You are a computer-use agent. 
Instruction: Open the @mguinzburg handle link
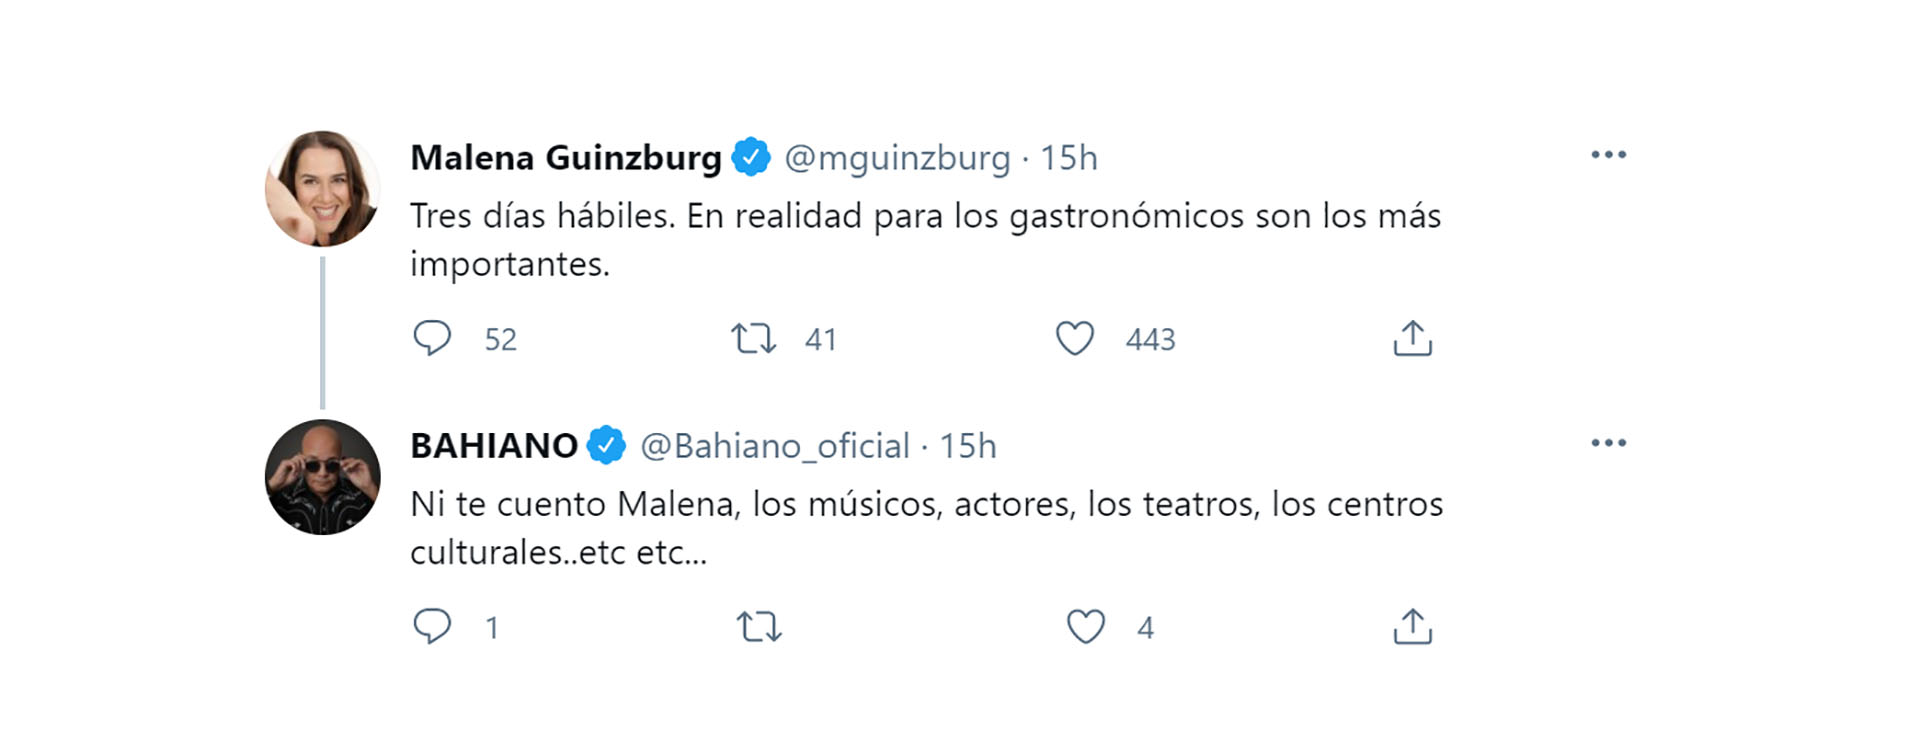[897, 158]
